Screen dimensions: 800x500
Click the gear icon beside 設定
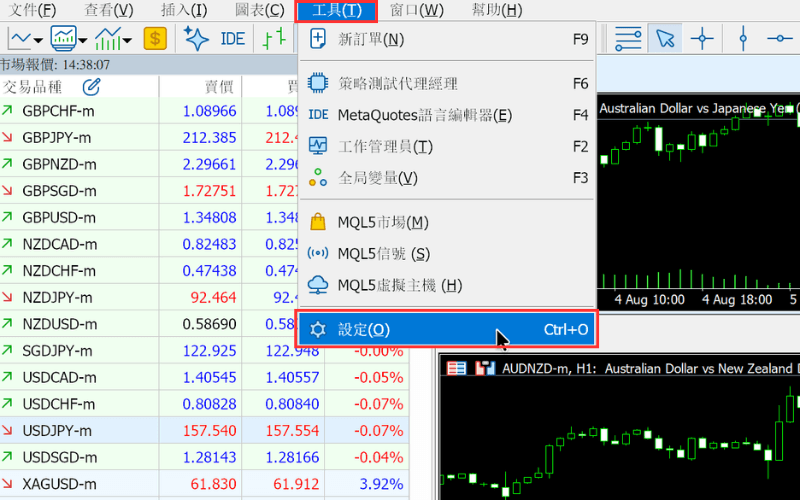coord(318,330)
